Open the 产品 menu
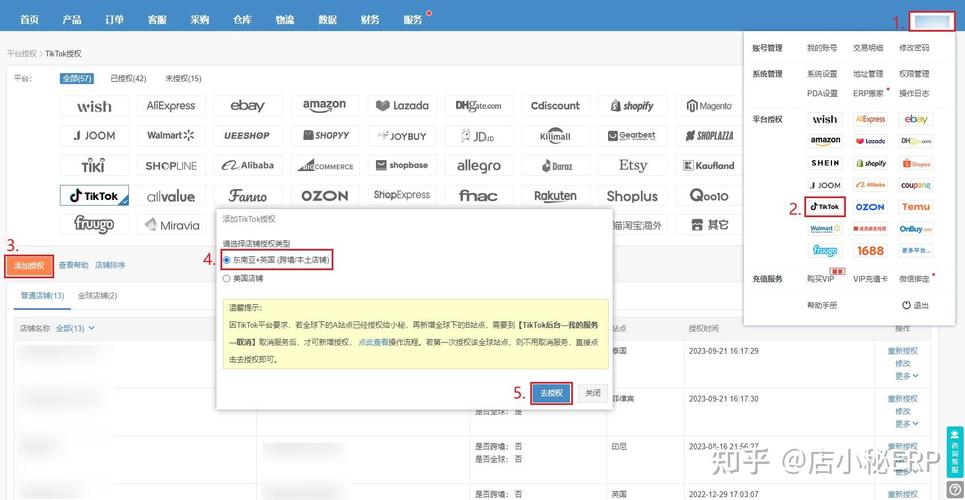Viewport: 965px width, 500px height. click(x=72, y=20)
